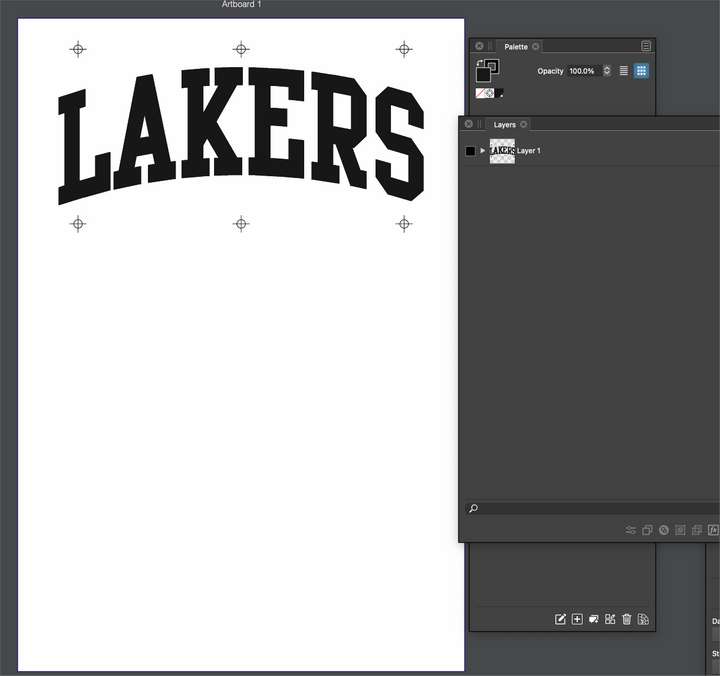The width and height of the screenshot is (720, 676).
Task: Click the duplicate layer icon in Layers
Action: point(647,530)
